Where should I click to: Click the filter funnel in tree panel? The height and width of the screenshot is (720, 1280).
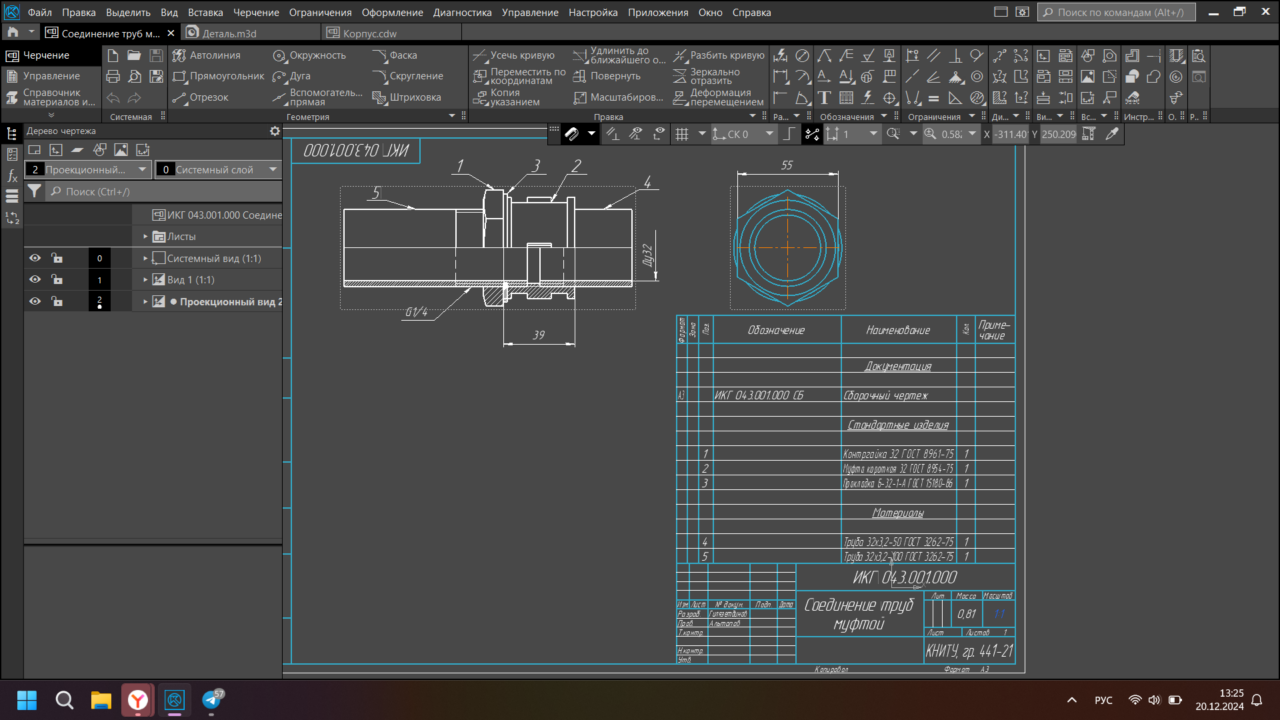coord(34,191)
